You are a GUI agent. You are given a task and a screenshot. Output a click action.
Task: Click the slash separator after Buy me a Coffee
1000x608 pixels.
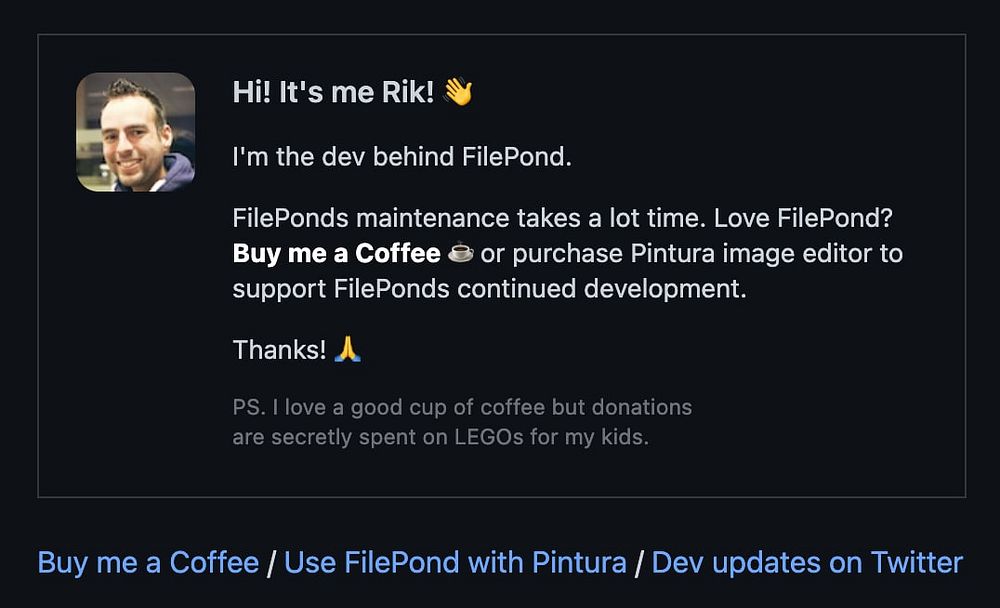coord(272,563)
